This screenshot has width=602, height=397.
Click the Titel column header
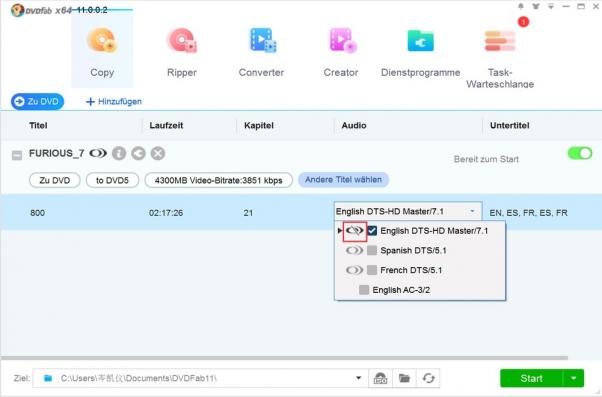point(38,126)
